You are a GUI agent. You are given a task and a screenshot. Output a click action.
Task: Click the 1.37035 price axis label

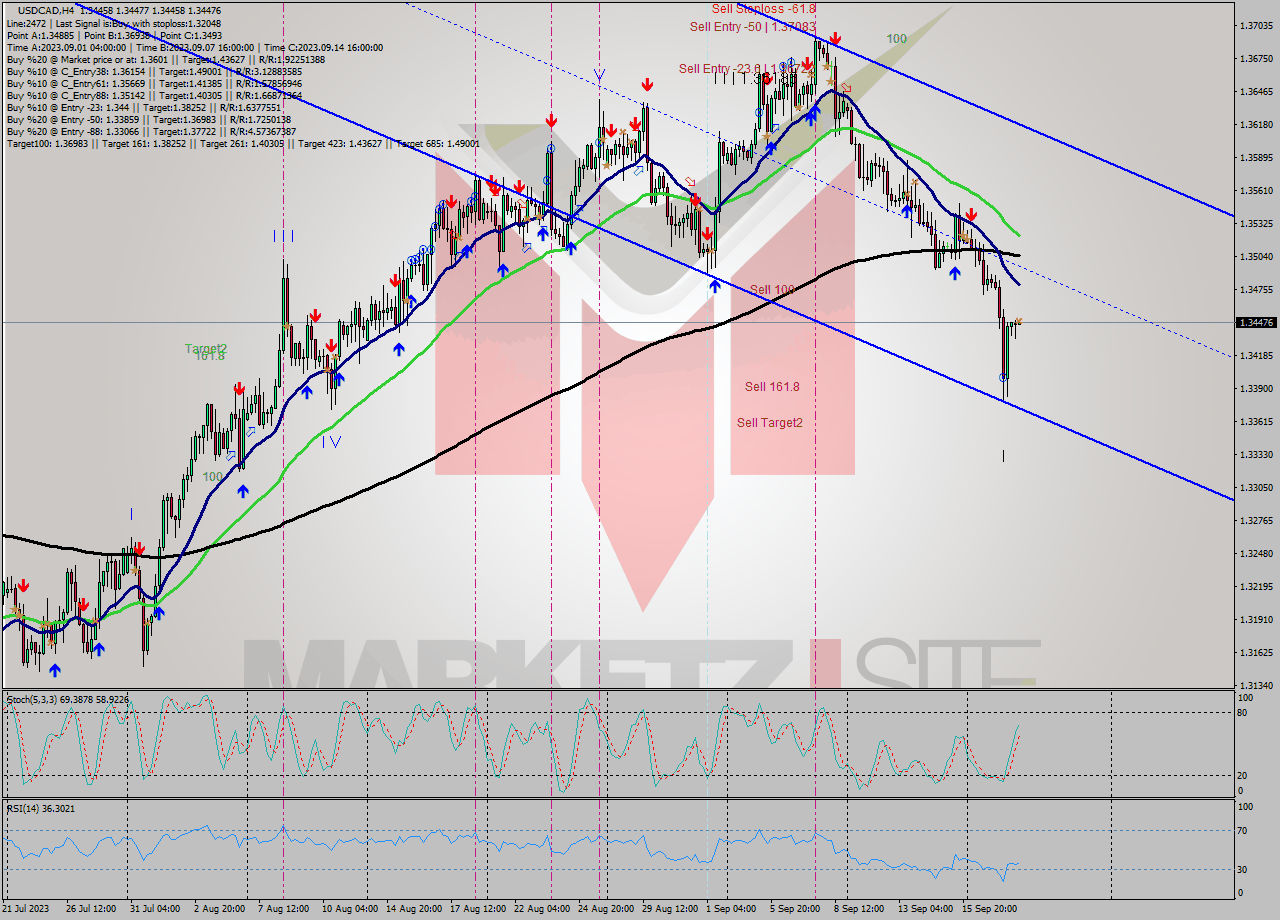coord(1255,25)
